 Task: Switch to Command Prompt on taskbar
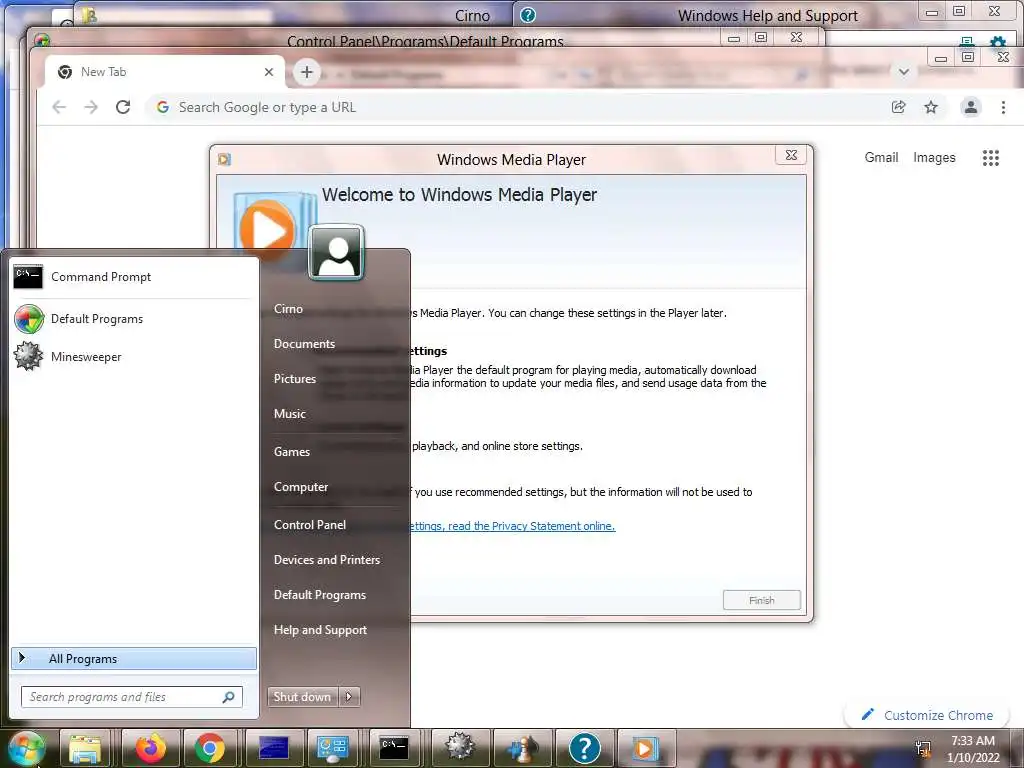(394, 748)
